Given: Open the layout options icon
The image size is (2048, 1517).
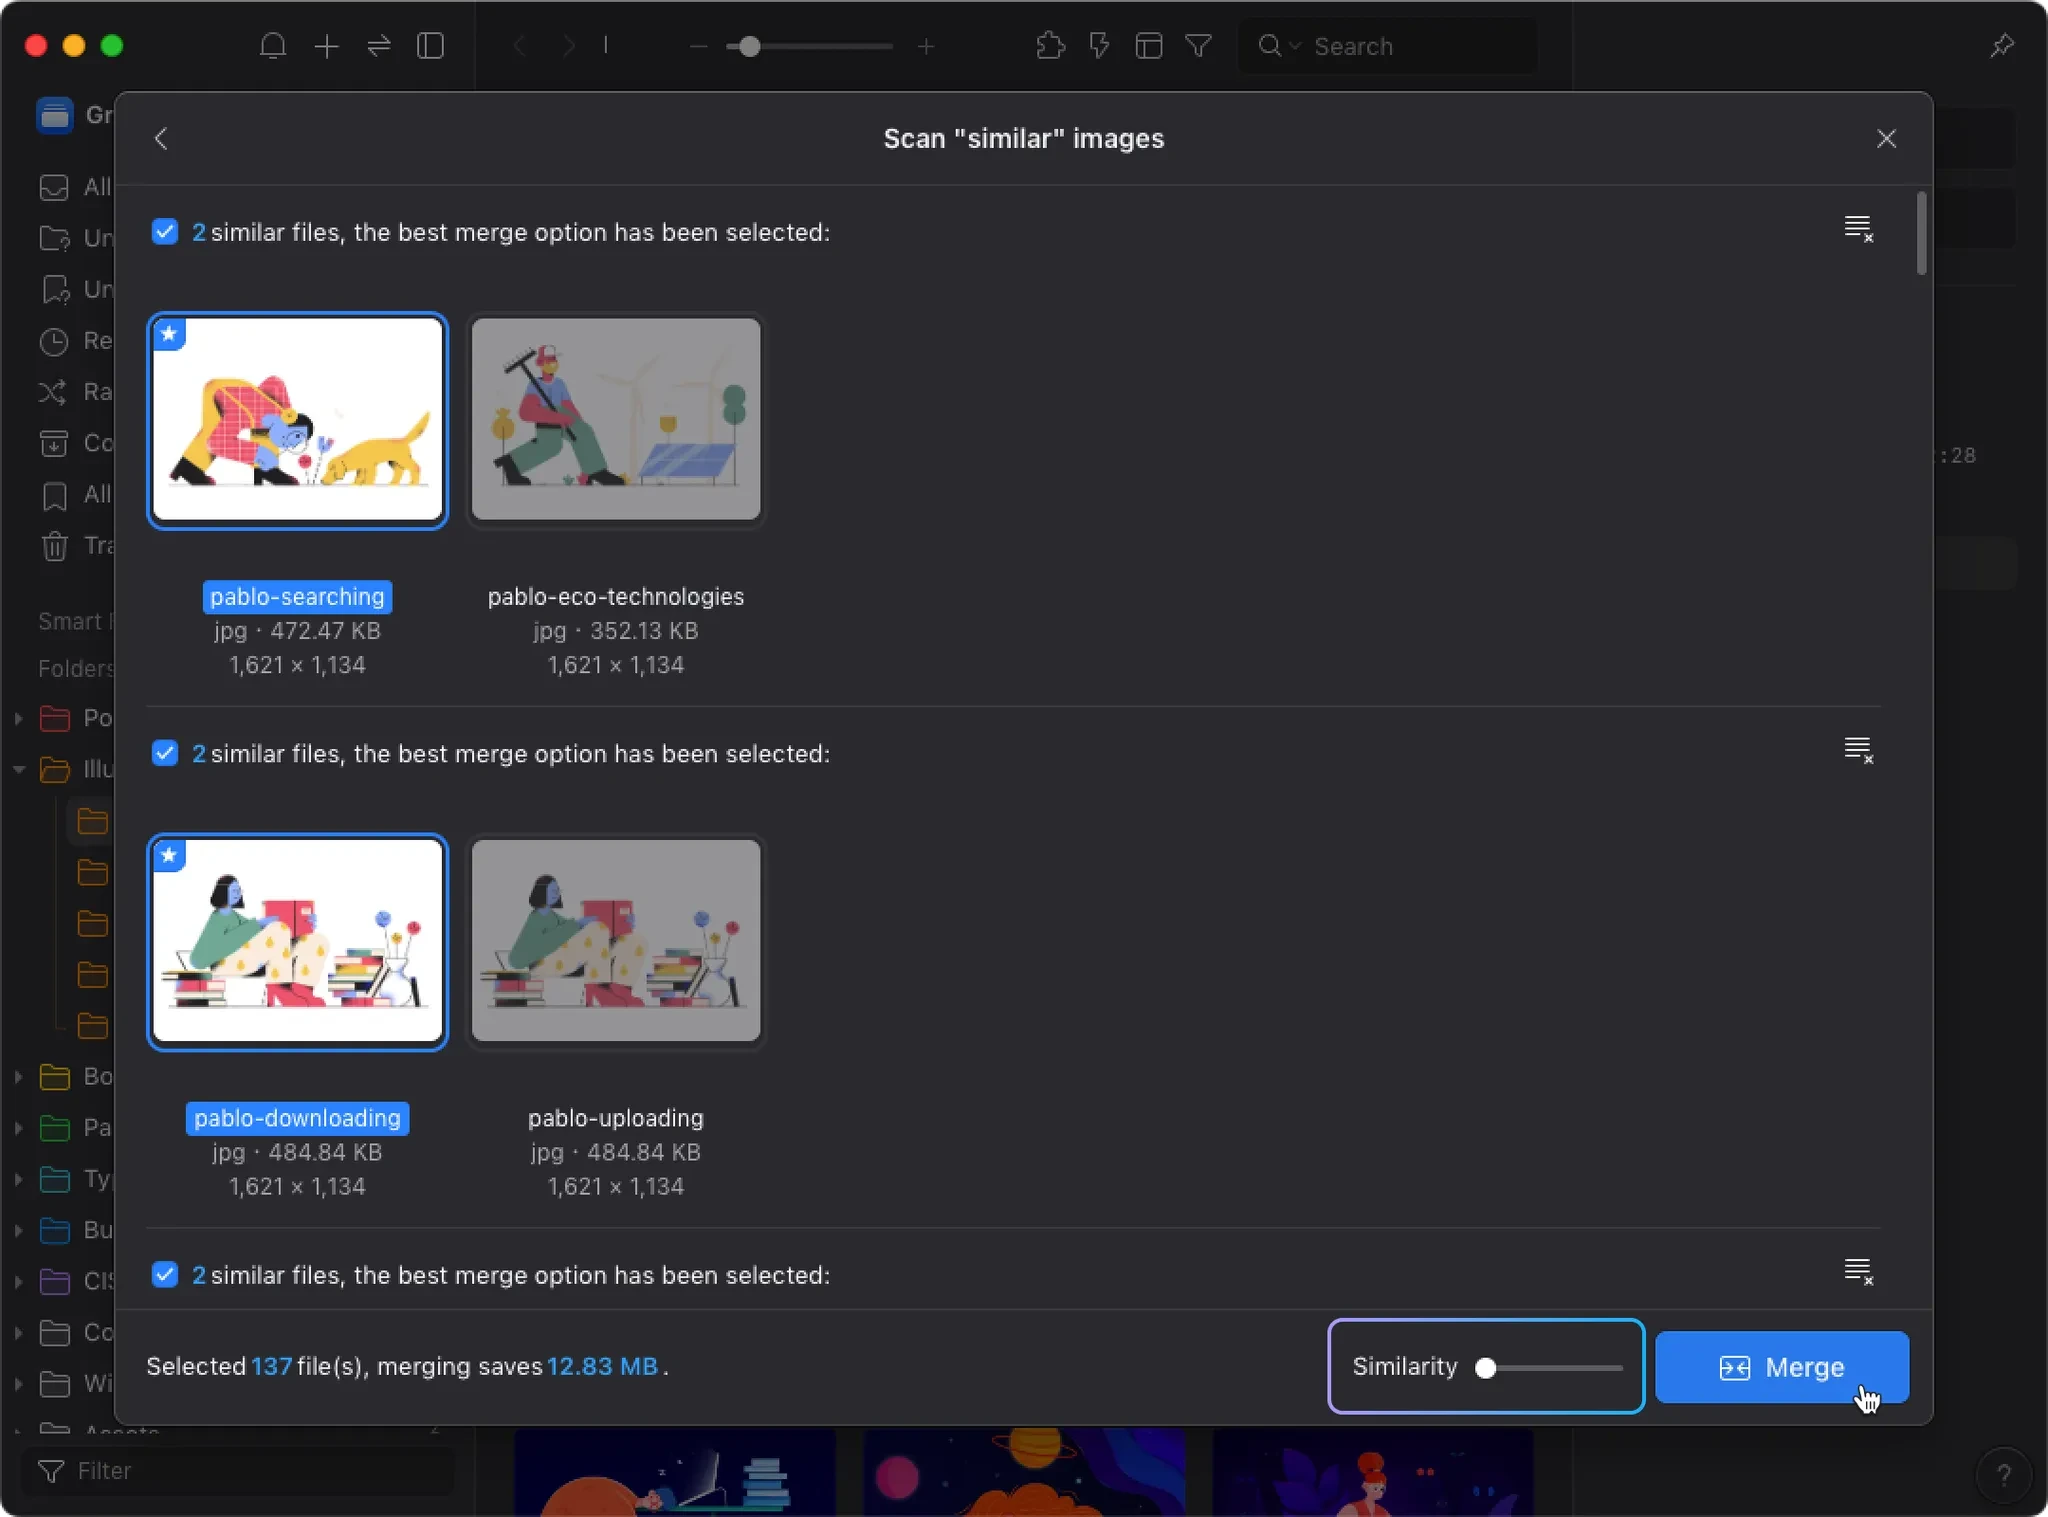Looking at the screenshot, I should (x=1149, y=46).
